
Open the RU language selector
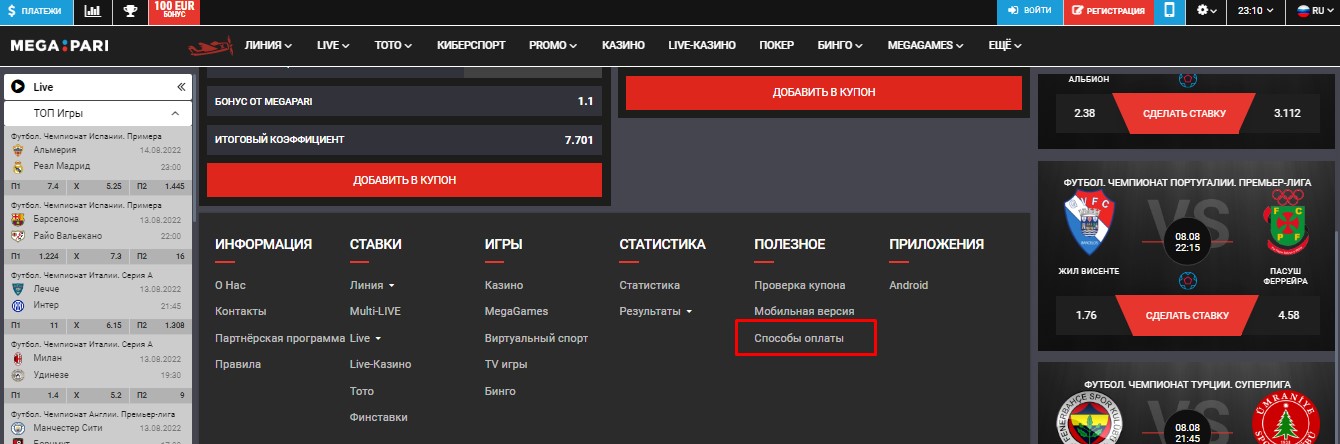(x=1316, y=11)
